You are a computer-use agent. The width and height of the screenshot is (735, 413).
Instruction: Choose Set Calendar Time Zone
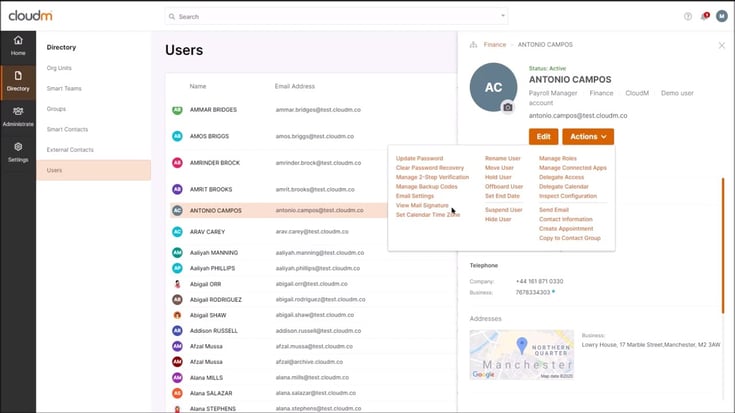coord(428,215)
